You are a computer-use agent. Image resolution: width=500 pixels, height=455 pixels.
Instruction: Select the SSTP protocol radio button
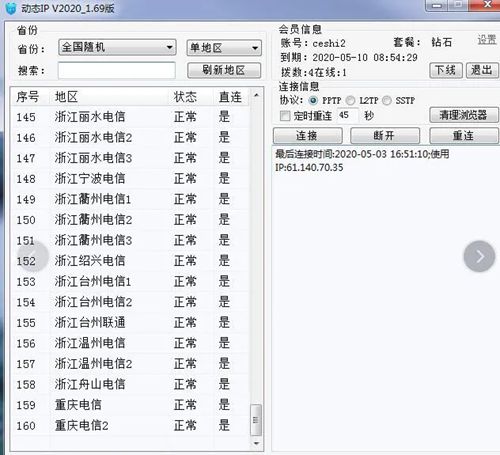(387, 100)
